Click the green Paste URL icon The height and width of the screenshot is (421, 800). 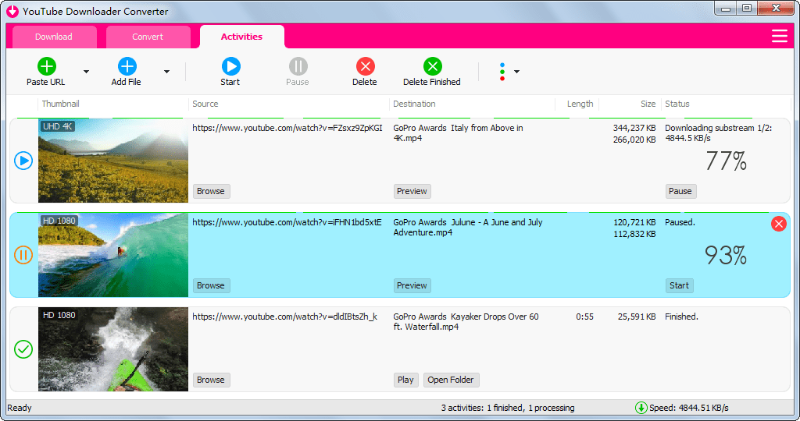(x=46, y=66)
